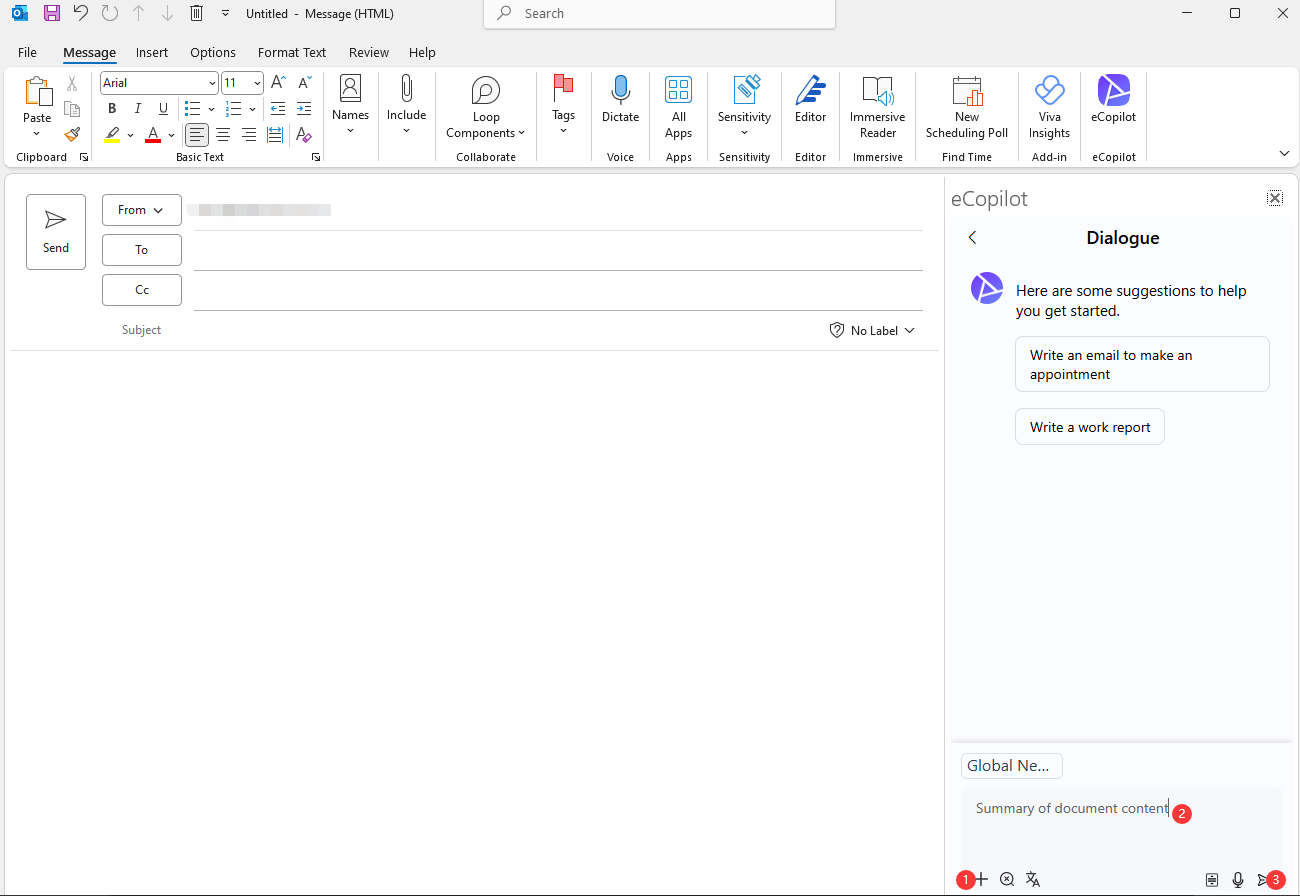Apply the red font color swatch
Image resolution: width=1300 pixels, height=896 pixels.
(x=153, y=135)
